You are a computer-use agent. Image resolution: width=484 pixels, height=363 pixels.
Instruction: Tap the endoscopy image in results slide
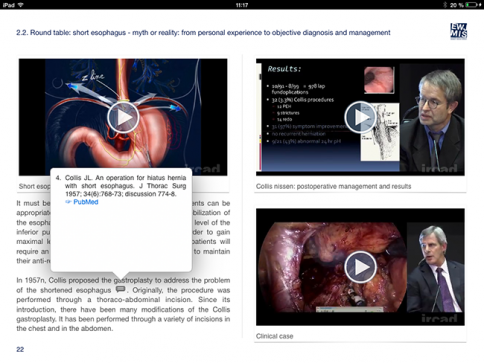379,80
